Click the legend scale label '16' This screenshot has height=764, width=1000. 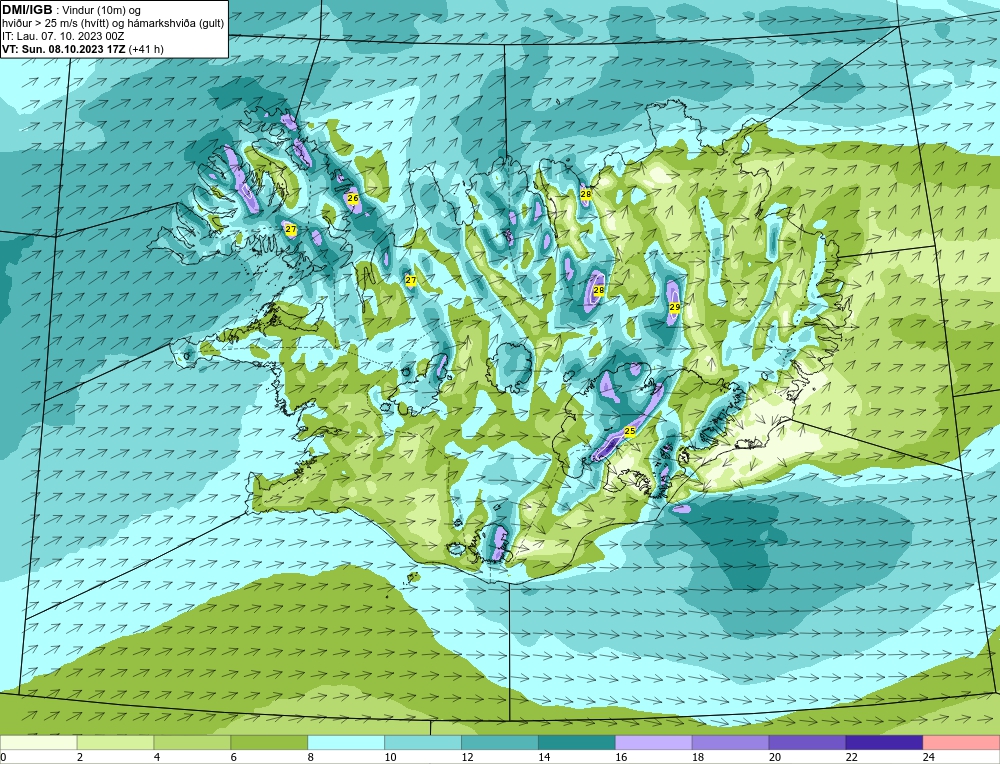coord(621,757)
